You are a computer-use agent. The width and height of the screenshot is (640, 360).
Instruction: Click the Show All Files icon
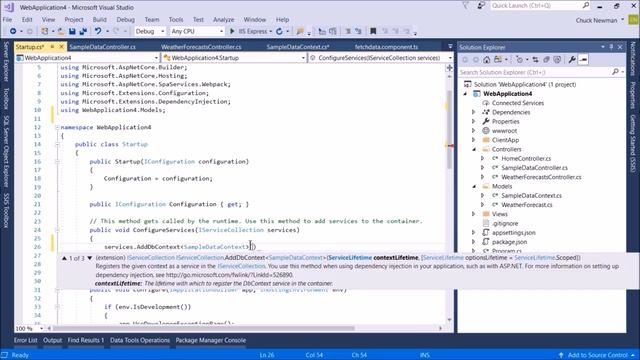pos(557,60)
